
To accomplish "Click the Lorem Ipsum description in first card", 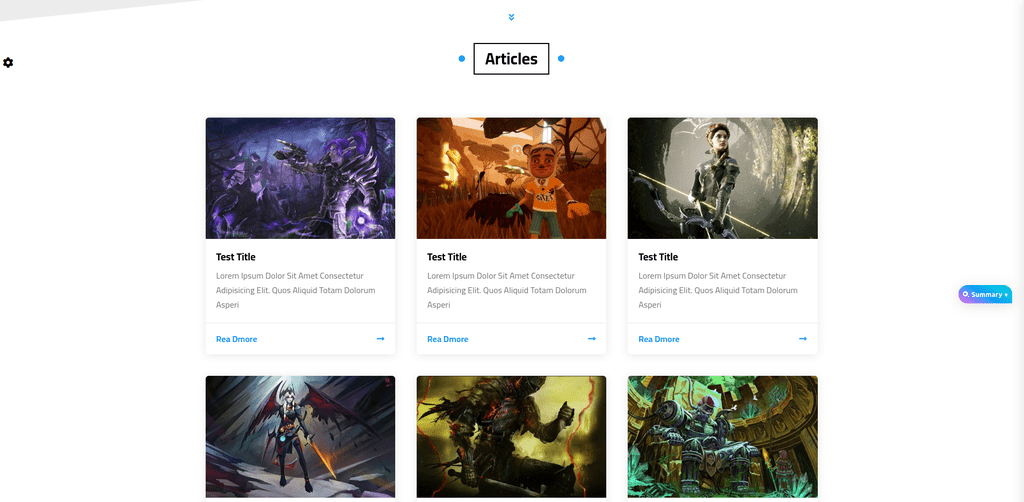I will 296,290.
